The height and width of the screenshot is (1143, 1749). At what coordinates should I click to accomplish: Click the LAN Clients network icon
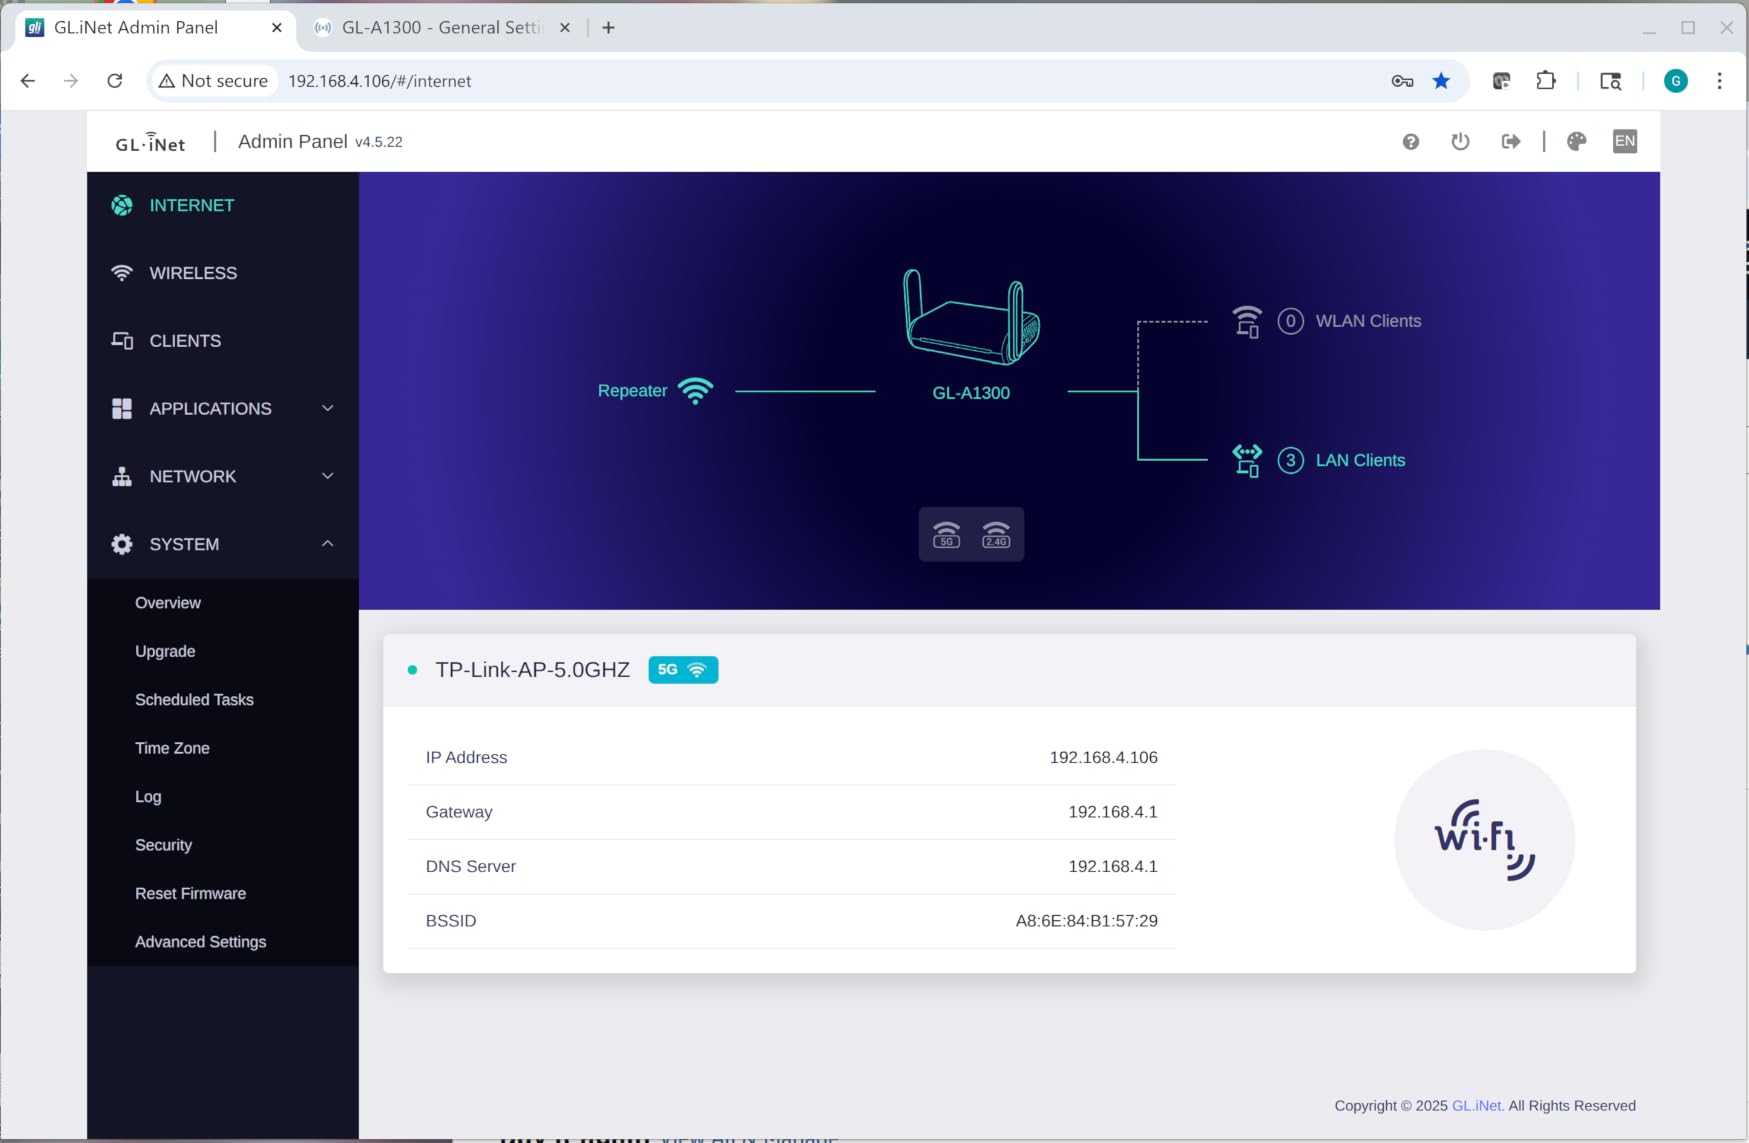(x=1247, y=460)
